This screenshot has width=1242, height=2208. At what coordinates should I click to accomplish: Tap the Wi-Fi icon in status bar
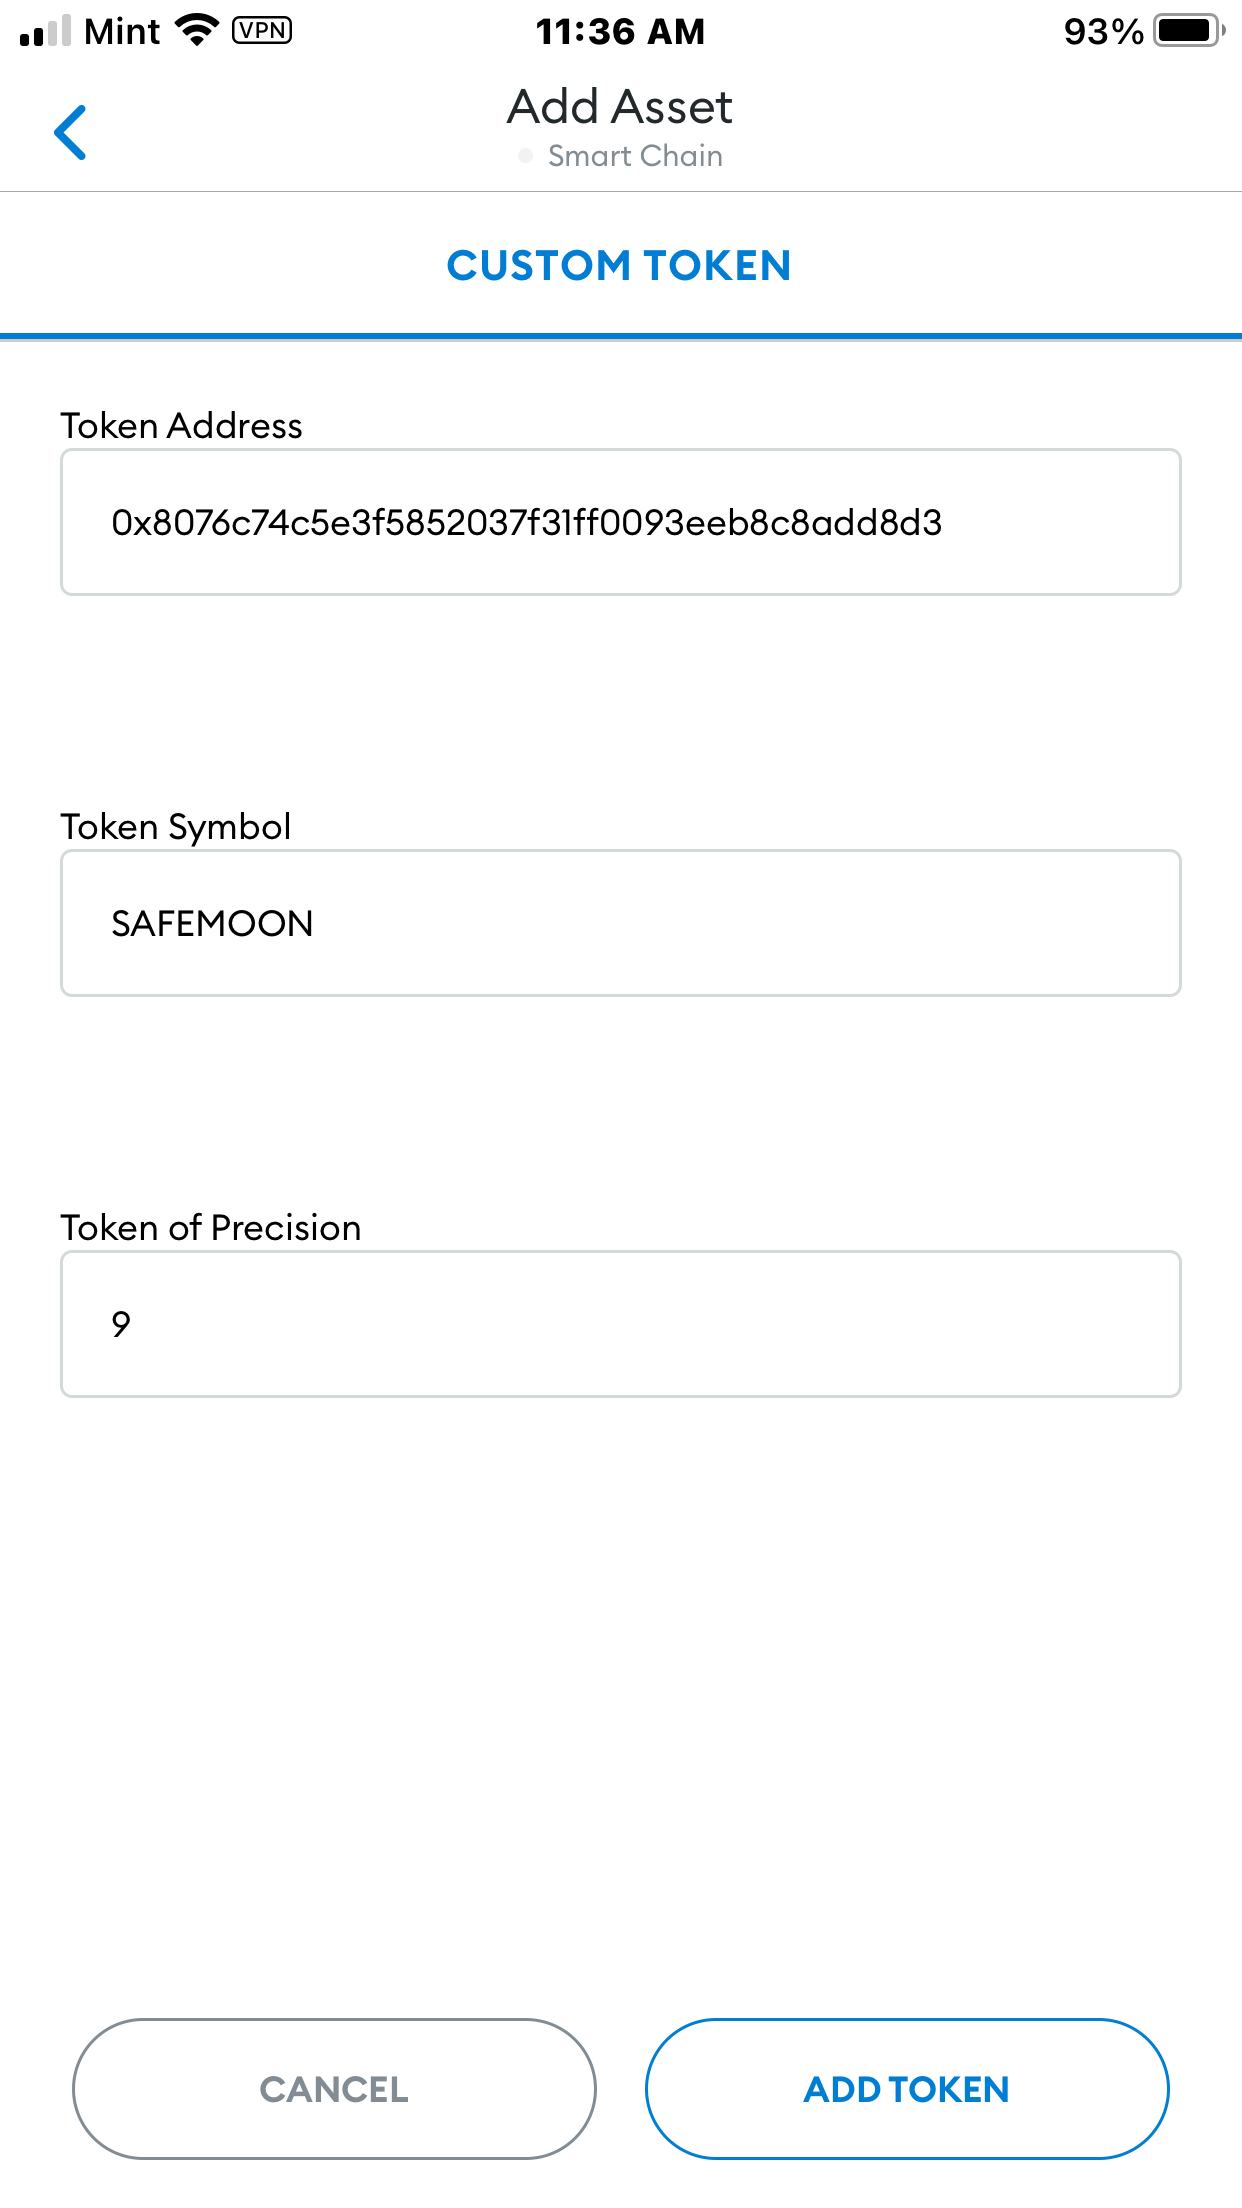tap(193, 30)
